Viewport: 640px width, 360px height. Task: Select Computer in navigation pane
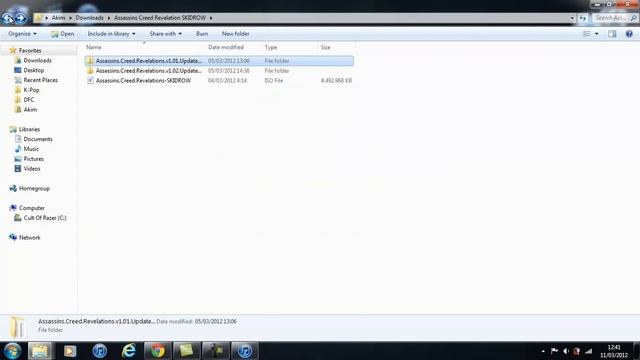(32, 208)
